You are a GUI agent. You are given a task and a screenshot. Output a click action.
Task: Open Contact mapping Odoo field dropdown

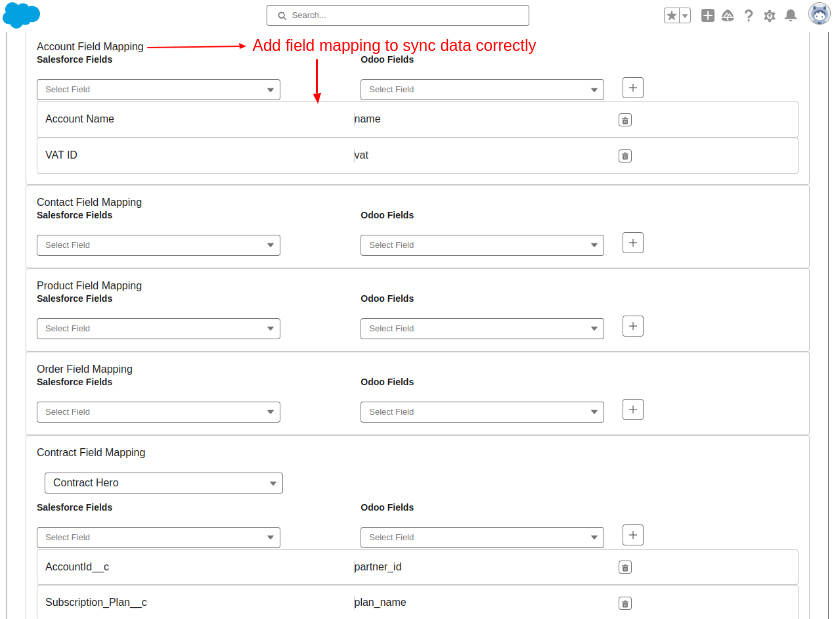coord(482,245)
